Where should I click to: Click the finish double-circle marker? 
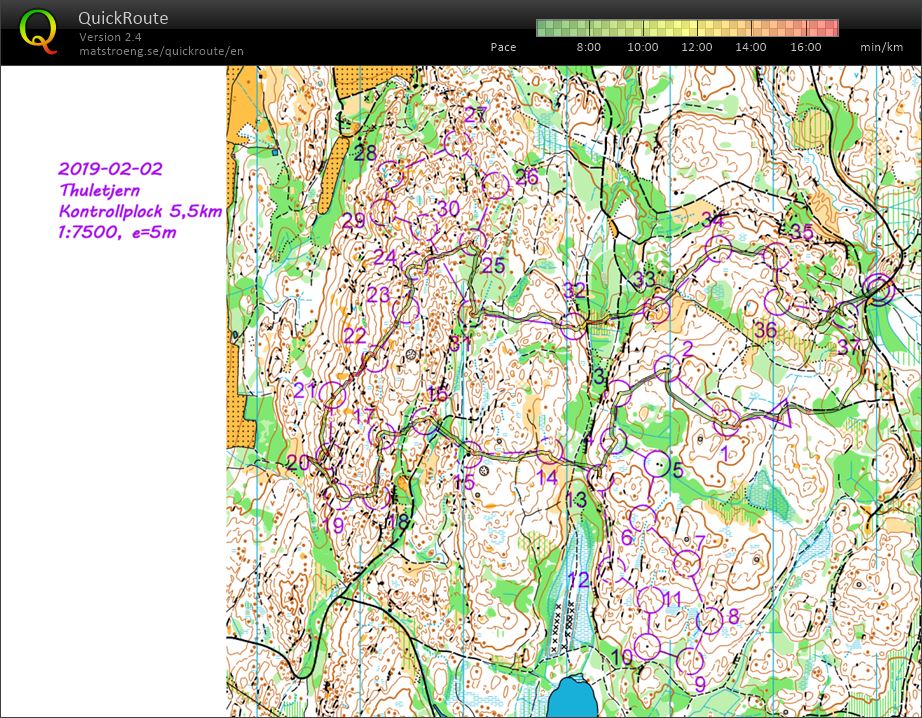pyautogui.click(x=878, y=288)
